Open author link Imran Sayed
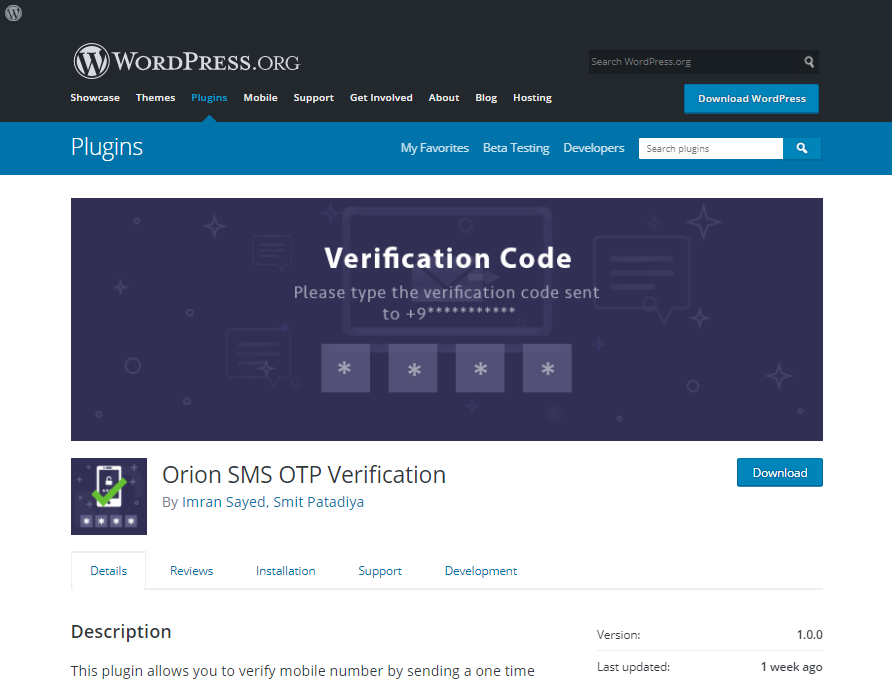 (223, 502)
